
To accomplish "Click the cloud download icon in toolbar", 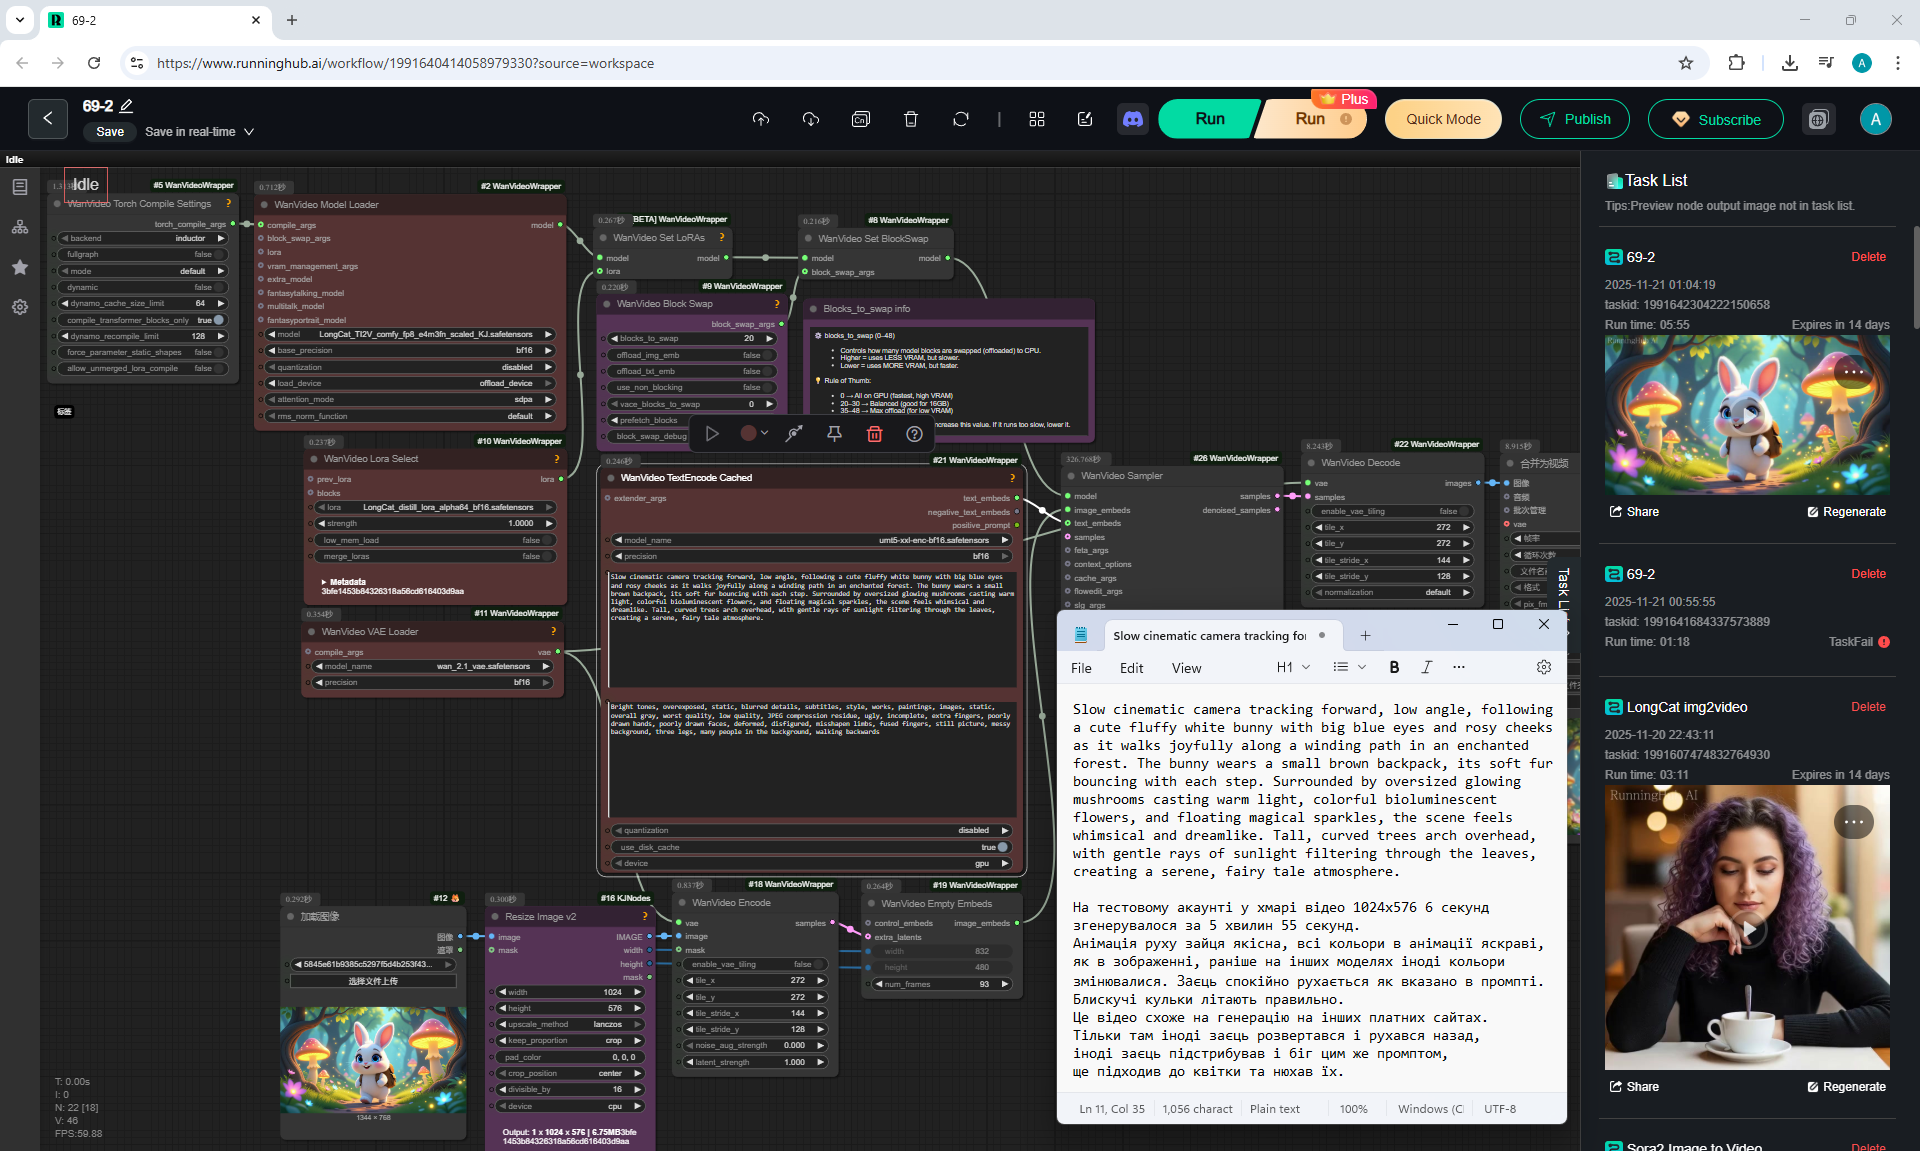I will coord(811,119).
